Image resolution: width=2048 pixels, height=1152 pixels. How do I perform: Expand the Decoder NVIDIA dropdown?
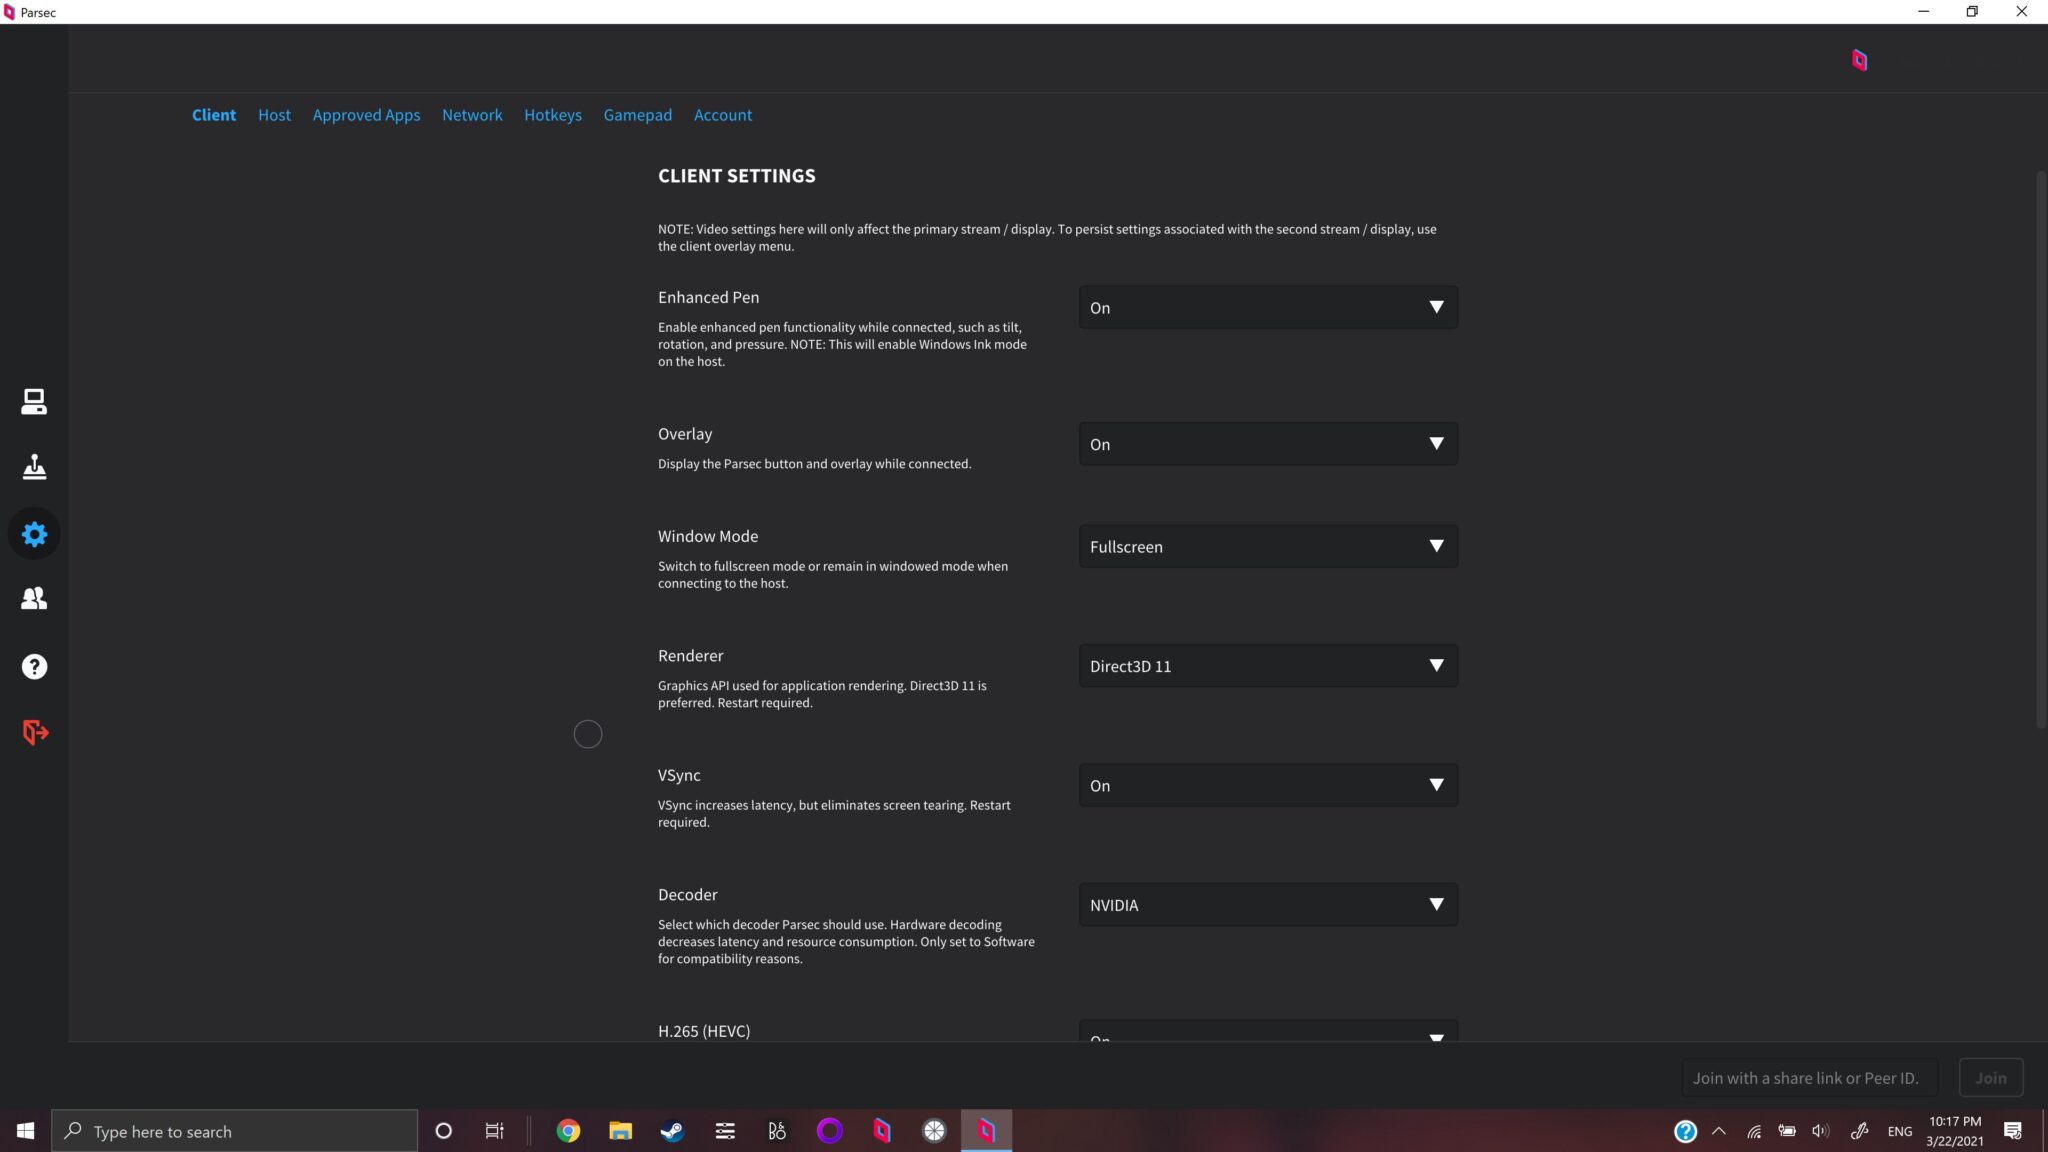1267,905
